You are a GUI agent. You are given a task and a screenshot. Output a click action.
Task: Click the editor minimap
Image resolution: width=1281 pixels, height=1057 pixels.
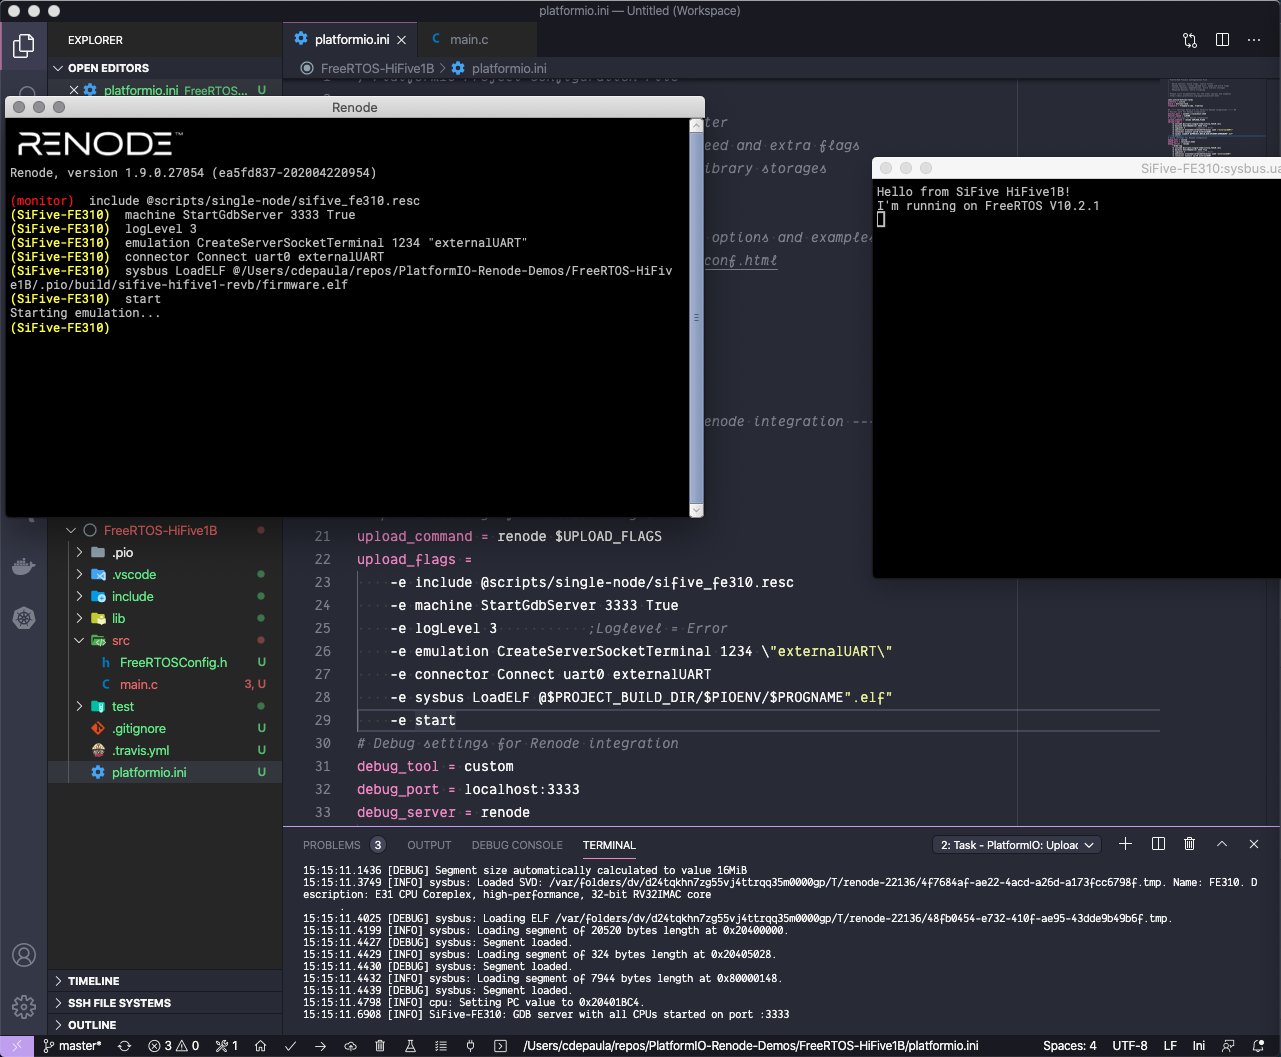pyautogui.click(x=1213, y=120)
